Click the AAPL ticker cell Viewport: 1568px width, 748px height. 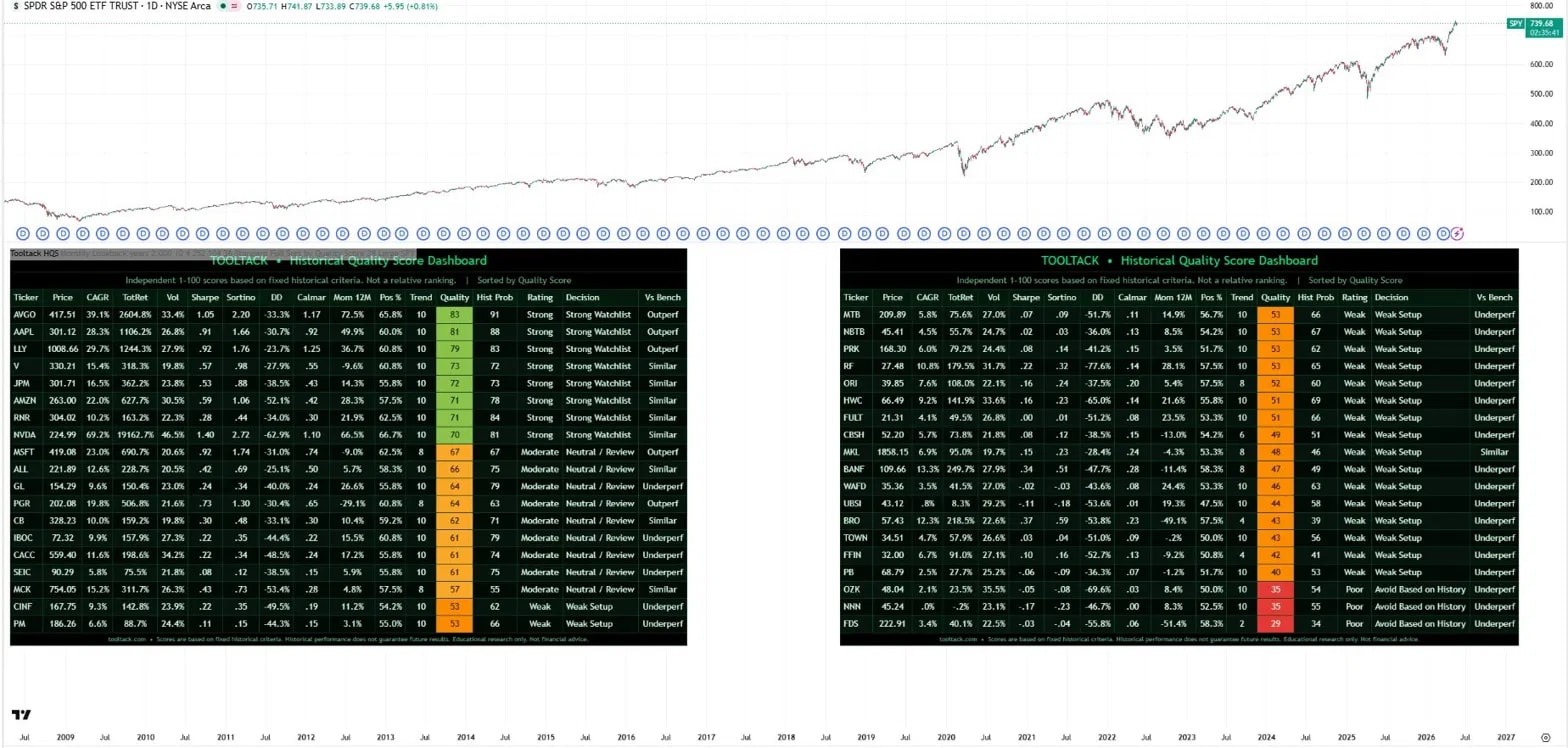tap(27, 332)
